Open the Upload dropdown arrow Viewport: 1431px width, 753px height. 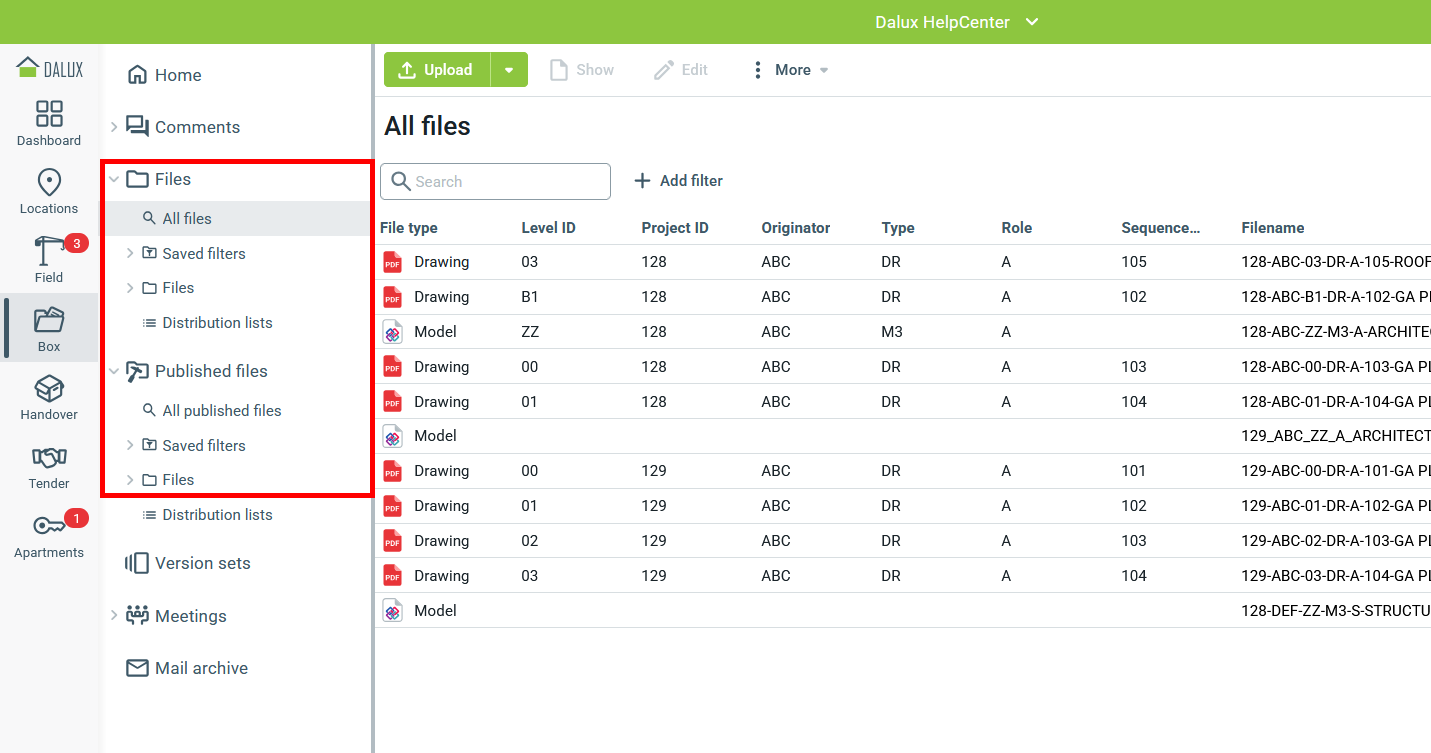510,69
